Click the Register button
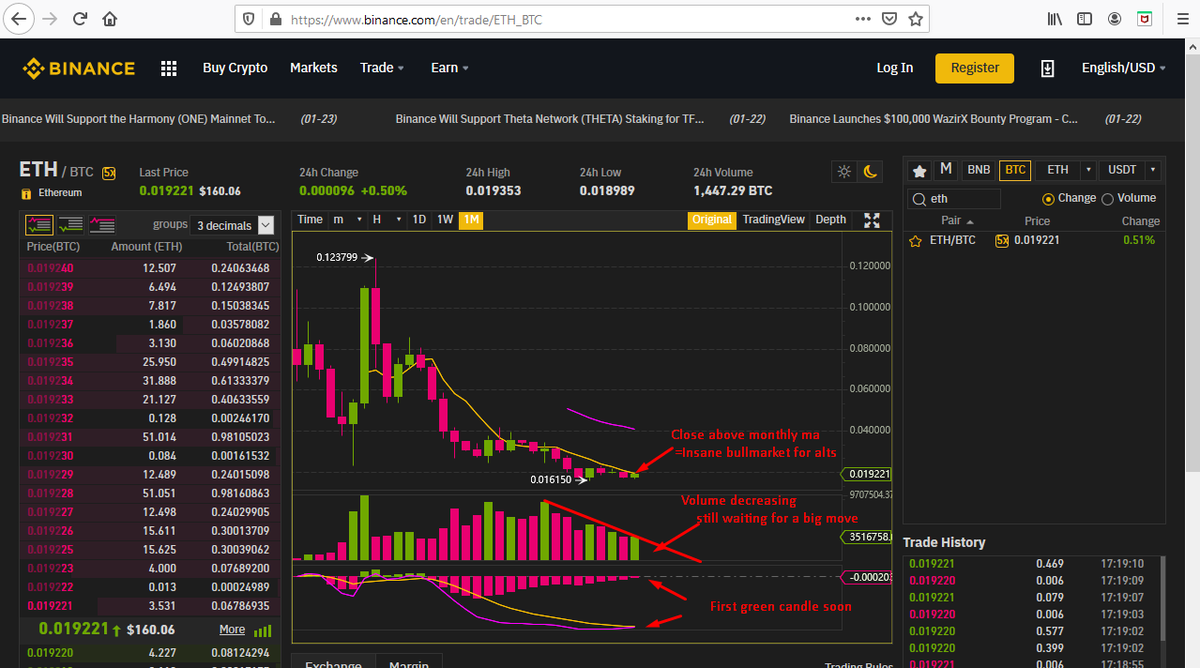The width and height of the screenshot is (1200, 668). (975, 68)
